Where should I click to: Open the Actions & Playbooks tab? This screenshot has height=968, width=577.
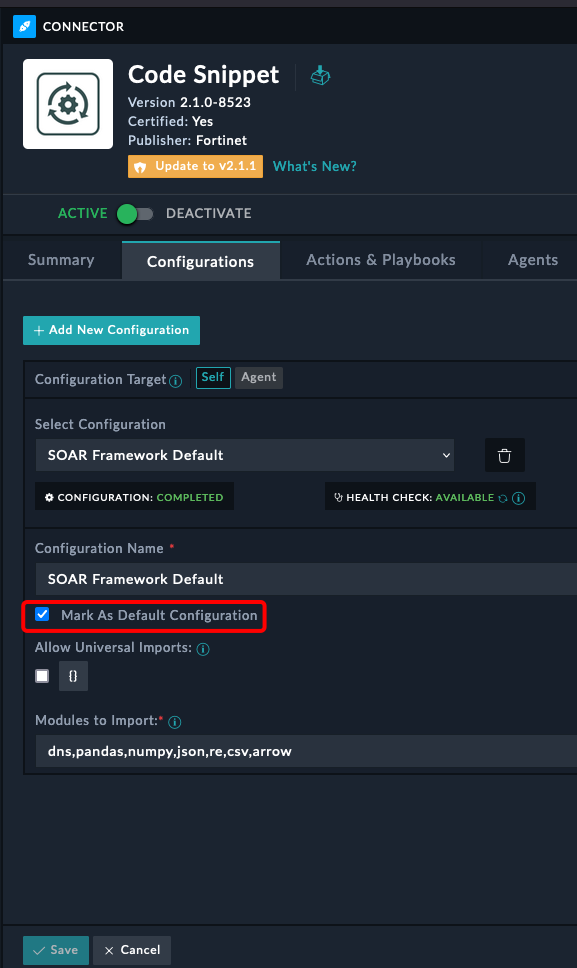coord(381,260)
